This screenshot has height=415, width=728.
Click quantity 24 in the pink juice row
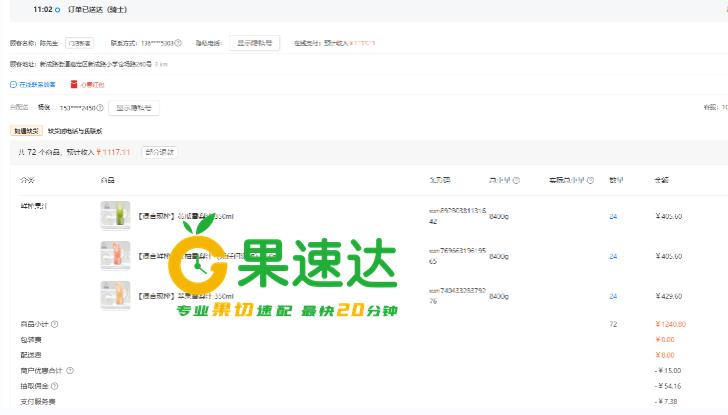(x=613, y=256)
